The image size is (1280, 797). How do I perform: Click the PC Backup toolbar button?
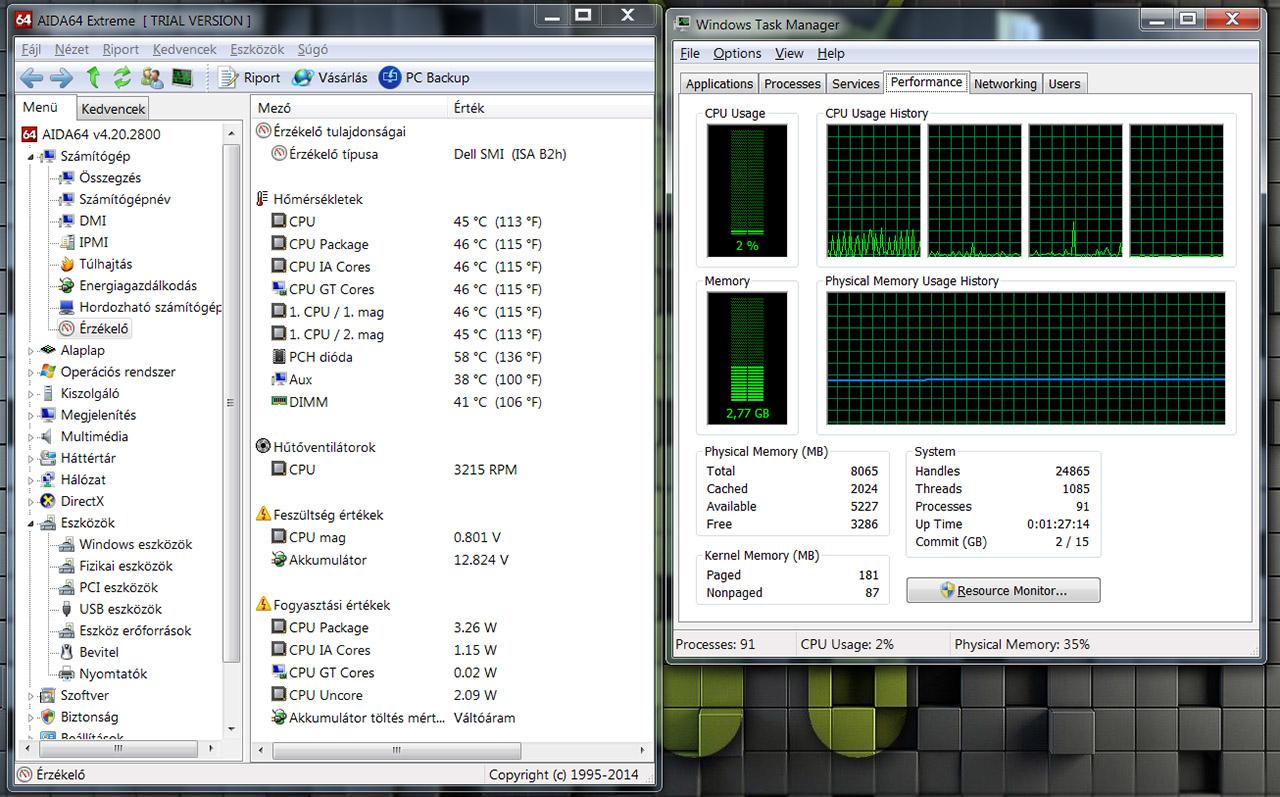pyautogui.click(x=424, y=77)
